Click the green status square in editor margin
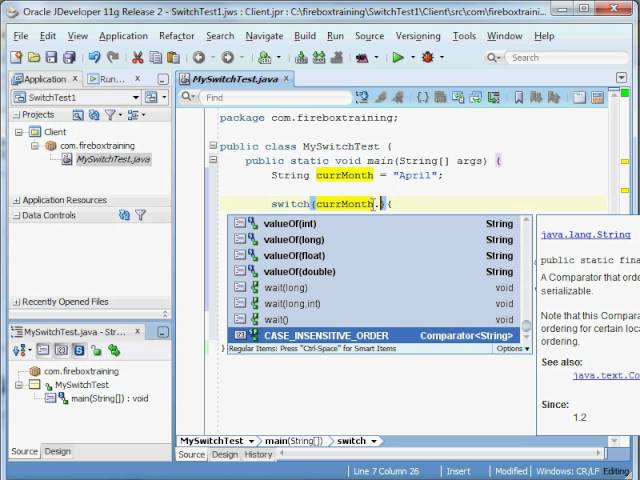 pyautogui.click(x=624, y=93)
